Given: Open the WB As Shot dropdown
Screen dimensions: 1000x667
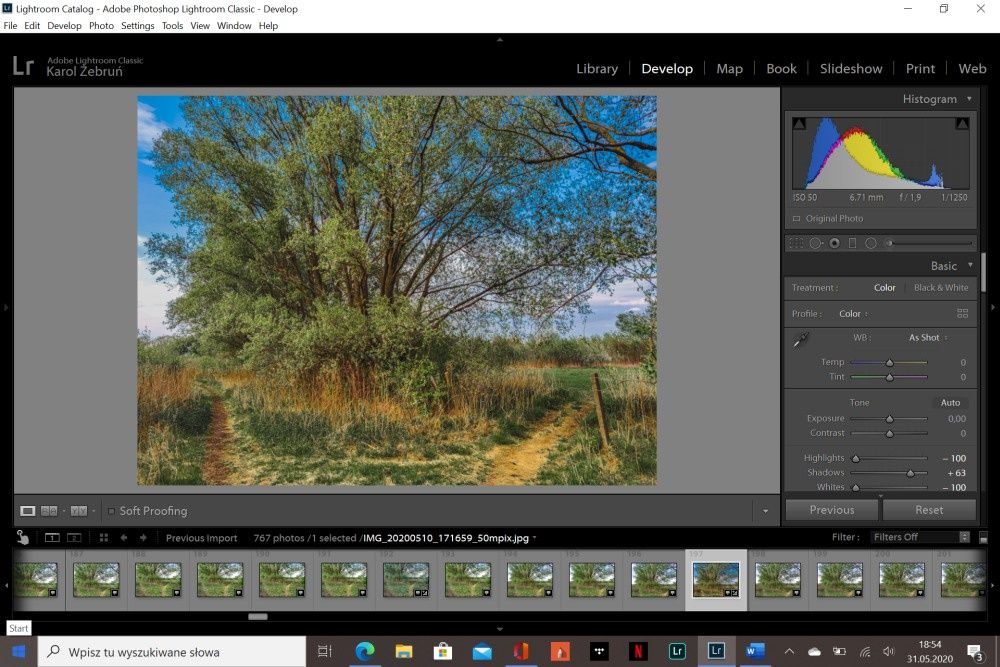Looking at the screenshot, I should [x=928, y=337].
